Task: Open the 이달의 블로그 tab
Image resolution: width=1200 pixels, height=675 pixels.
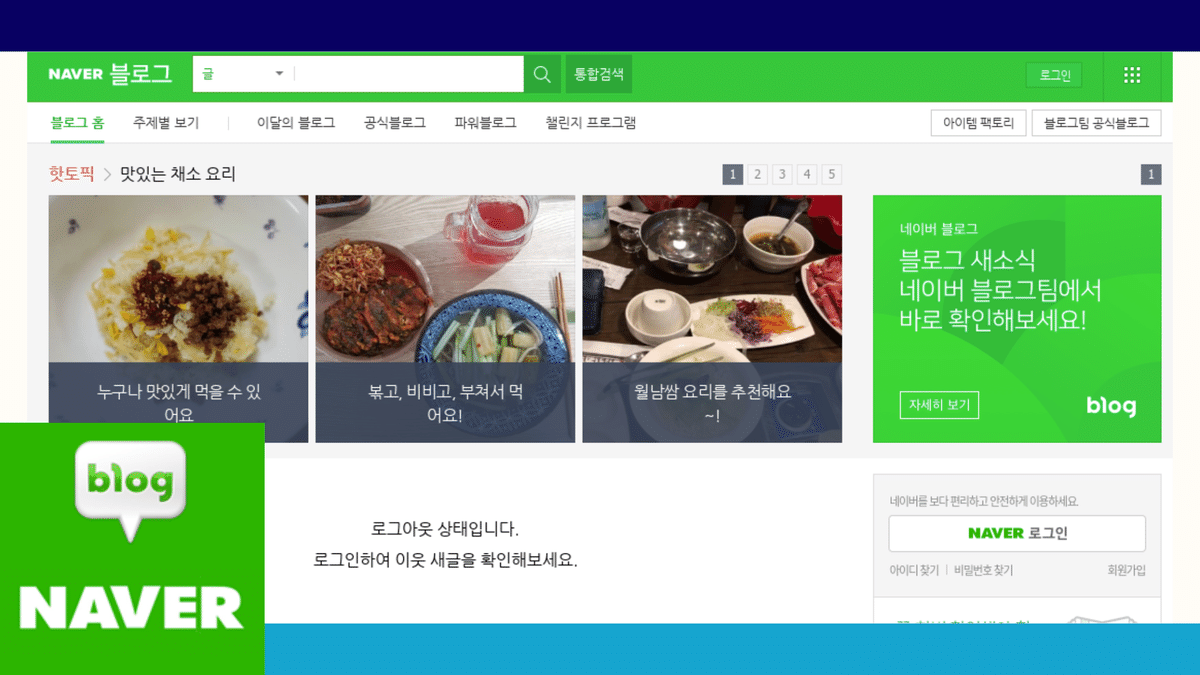Action: pos(296,123)
